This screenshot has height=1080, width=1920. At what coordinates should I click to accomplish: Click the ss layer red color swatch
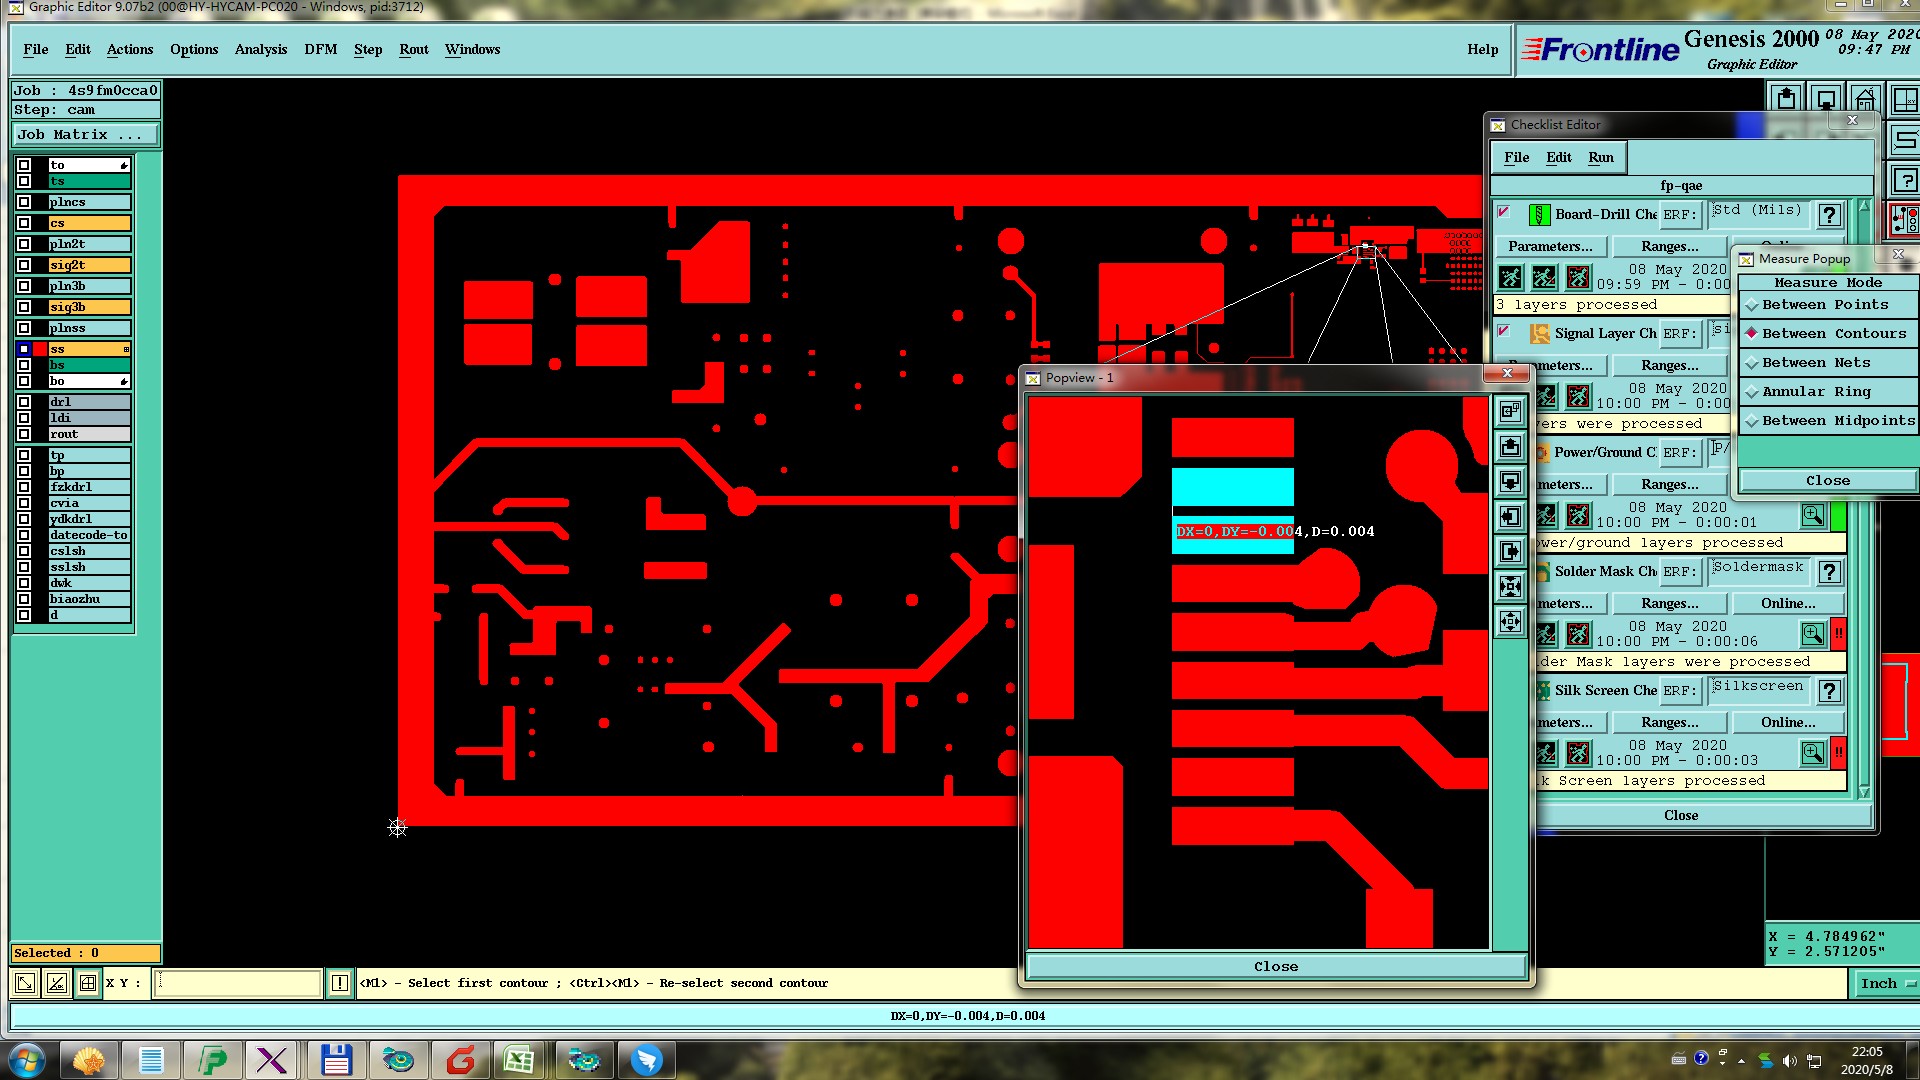tap(40, 349)
